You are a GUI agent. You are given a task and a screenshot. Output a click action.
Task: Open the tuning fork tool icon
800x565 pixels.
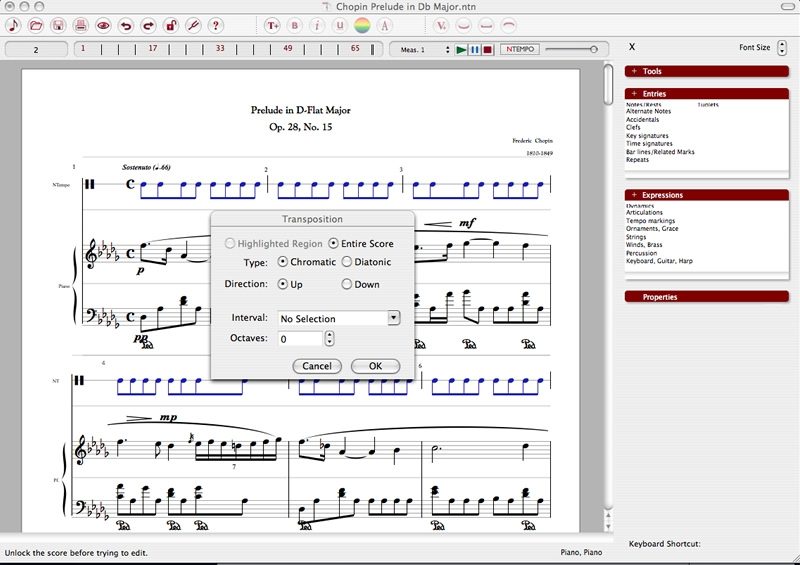pos(193,26)
